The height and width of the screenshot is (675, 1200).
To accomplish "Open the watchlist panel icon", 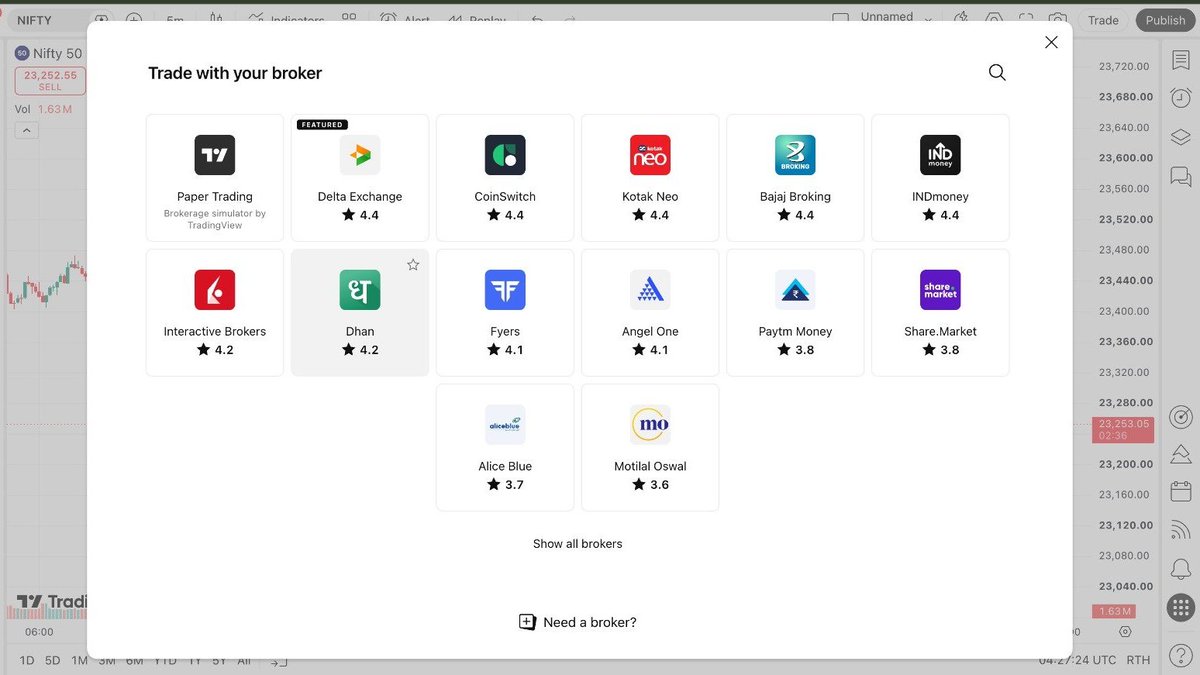I will coord(1181,59).
